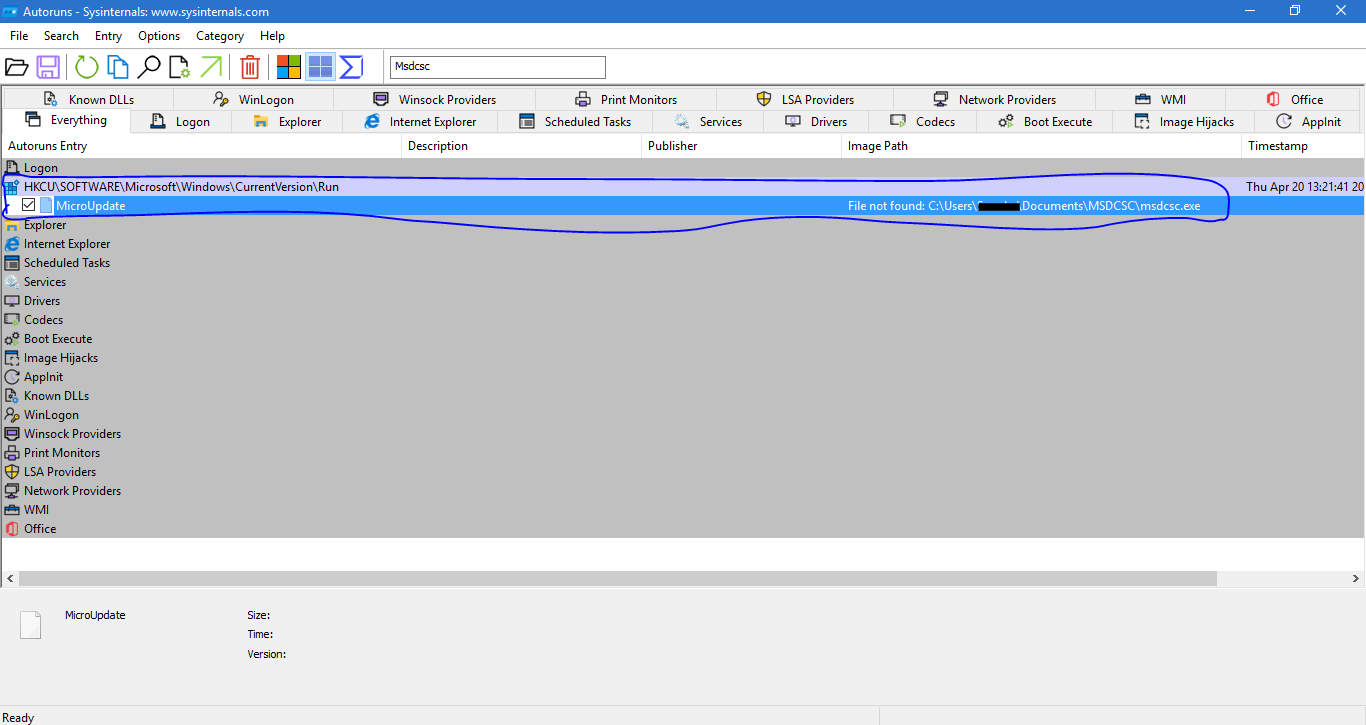Image resolution: width=1366 pixels, height=725 pixels.
Task: Select the Codecs category row in list
Action: [683, 320]
